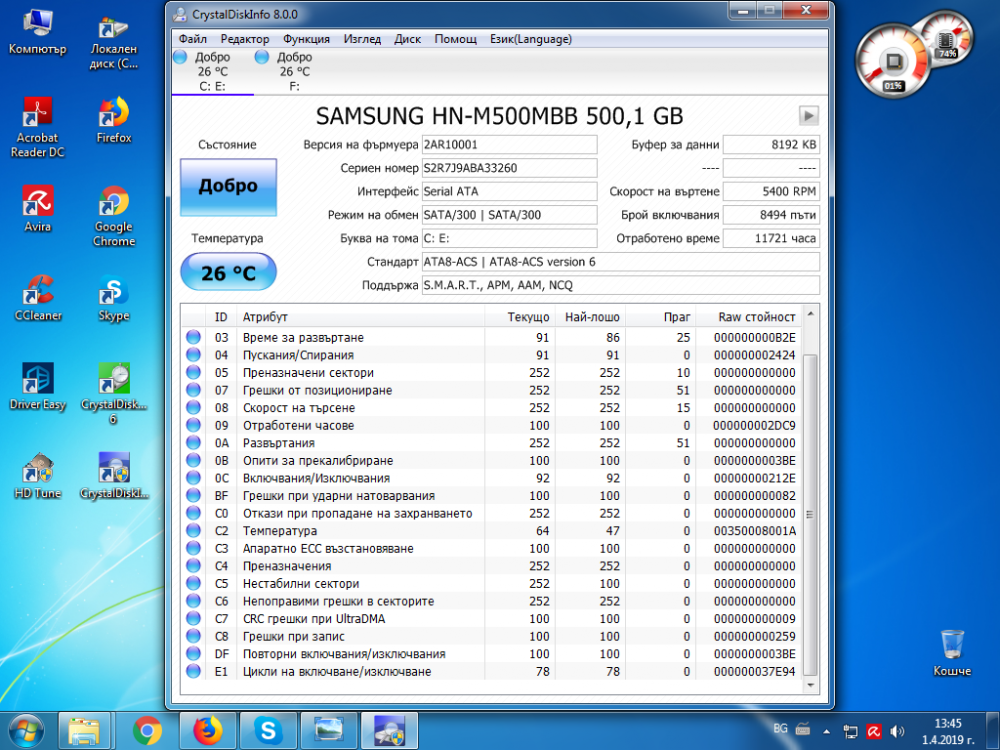Click the Windows Start orb
The width and height of the screenshot is (1000, 750).
[26, 731]
